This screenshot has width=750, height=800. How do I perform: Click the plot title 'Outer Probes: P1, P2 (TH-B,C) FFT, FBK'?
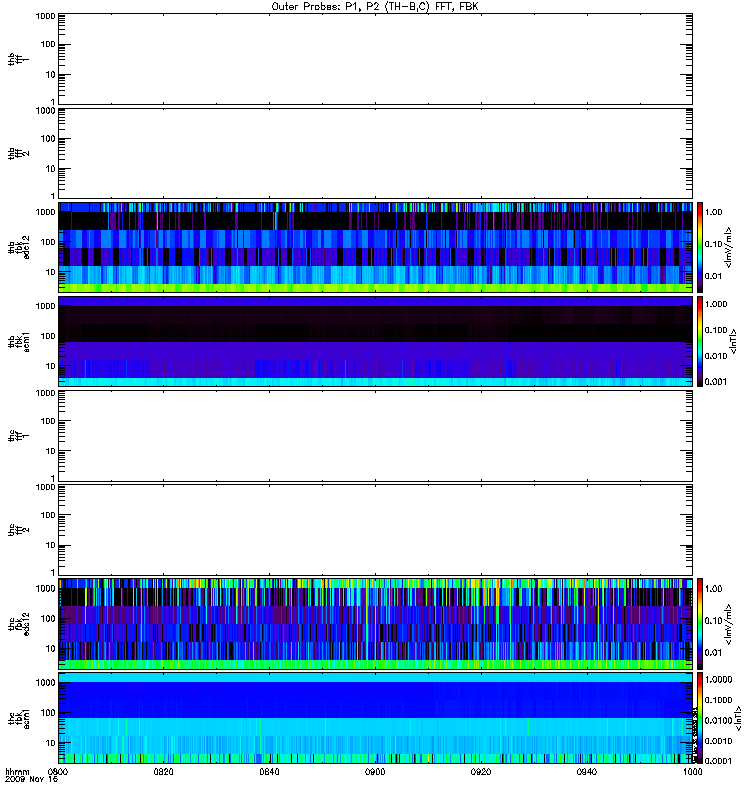[x=375, y=7]
